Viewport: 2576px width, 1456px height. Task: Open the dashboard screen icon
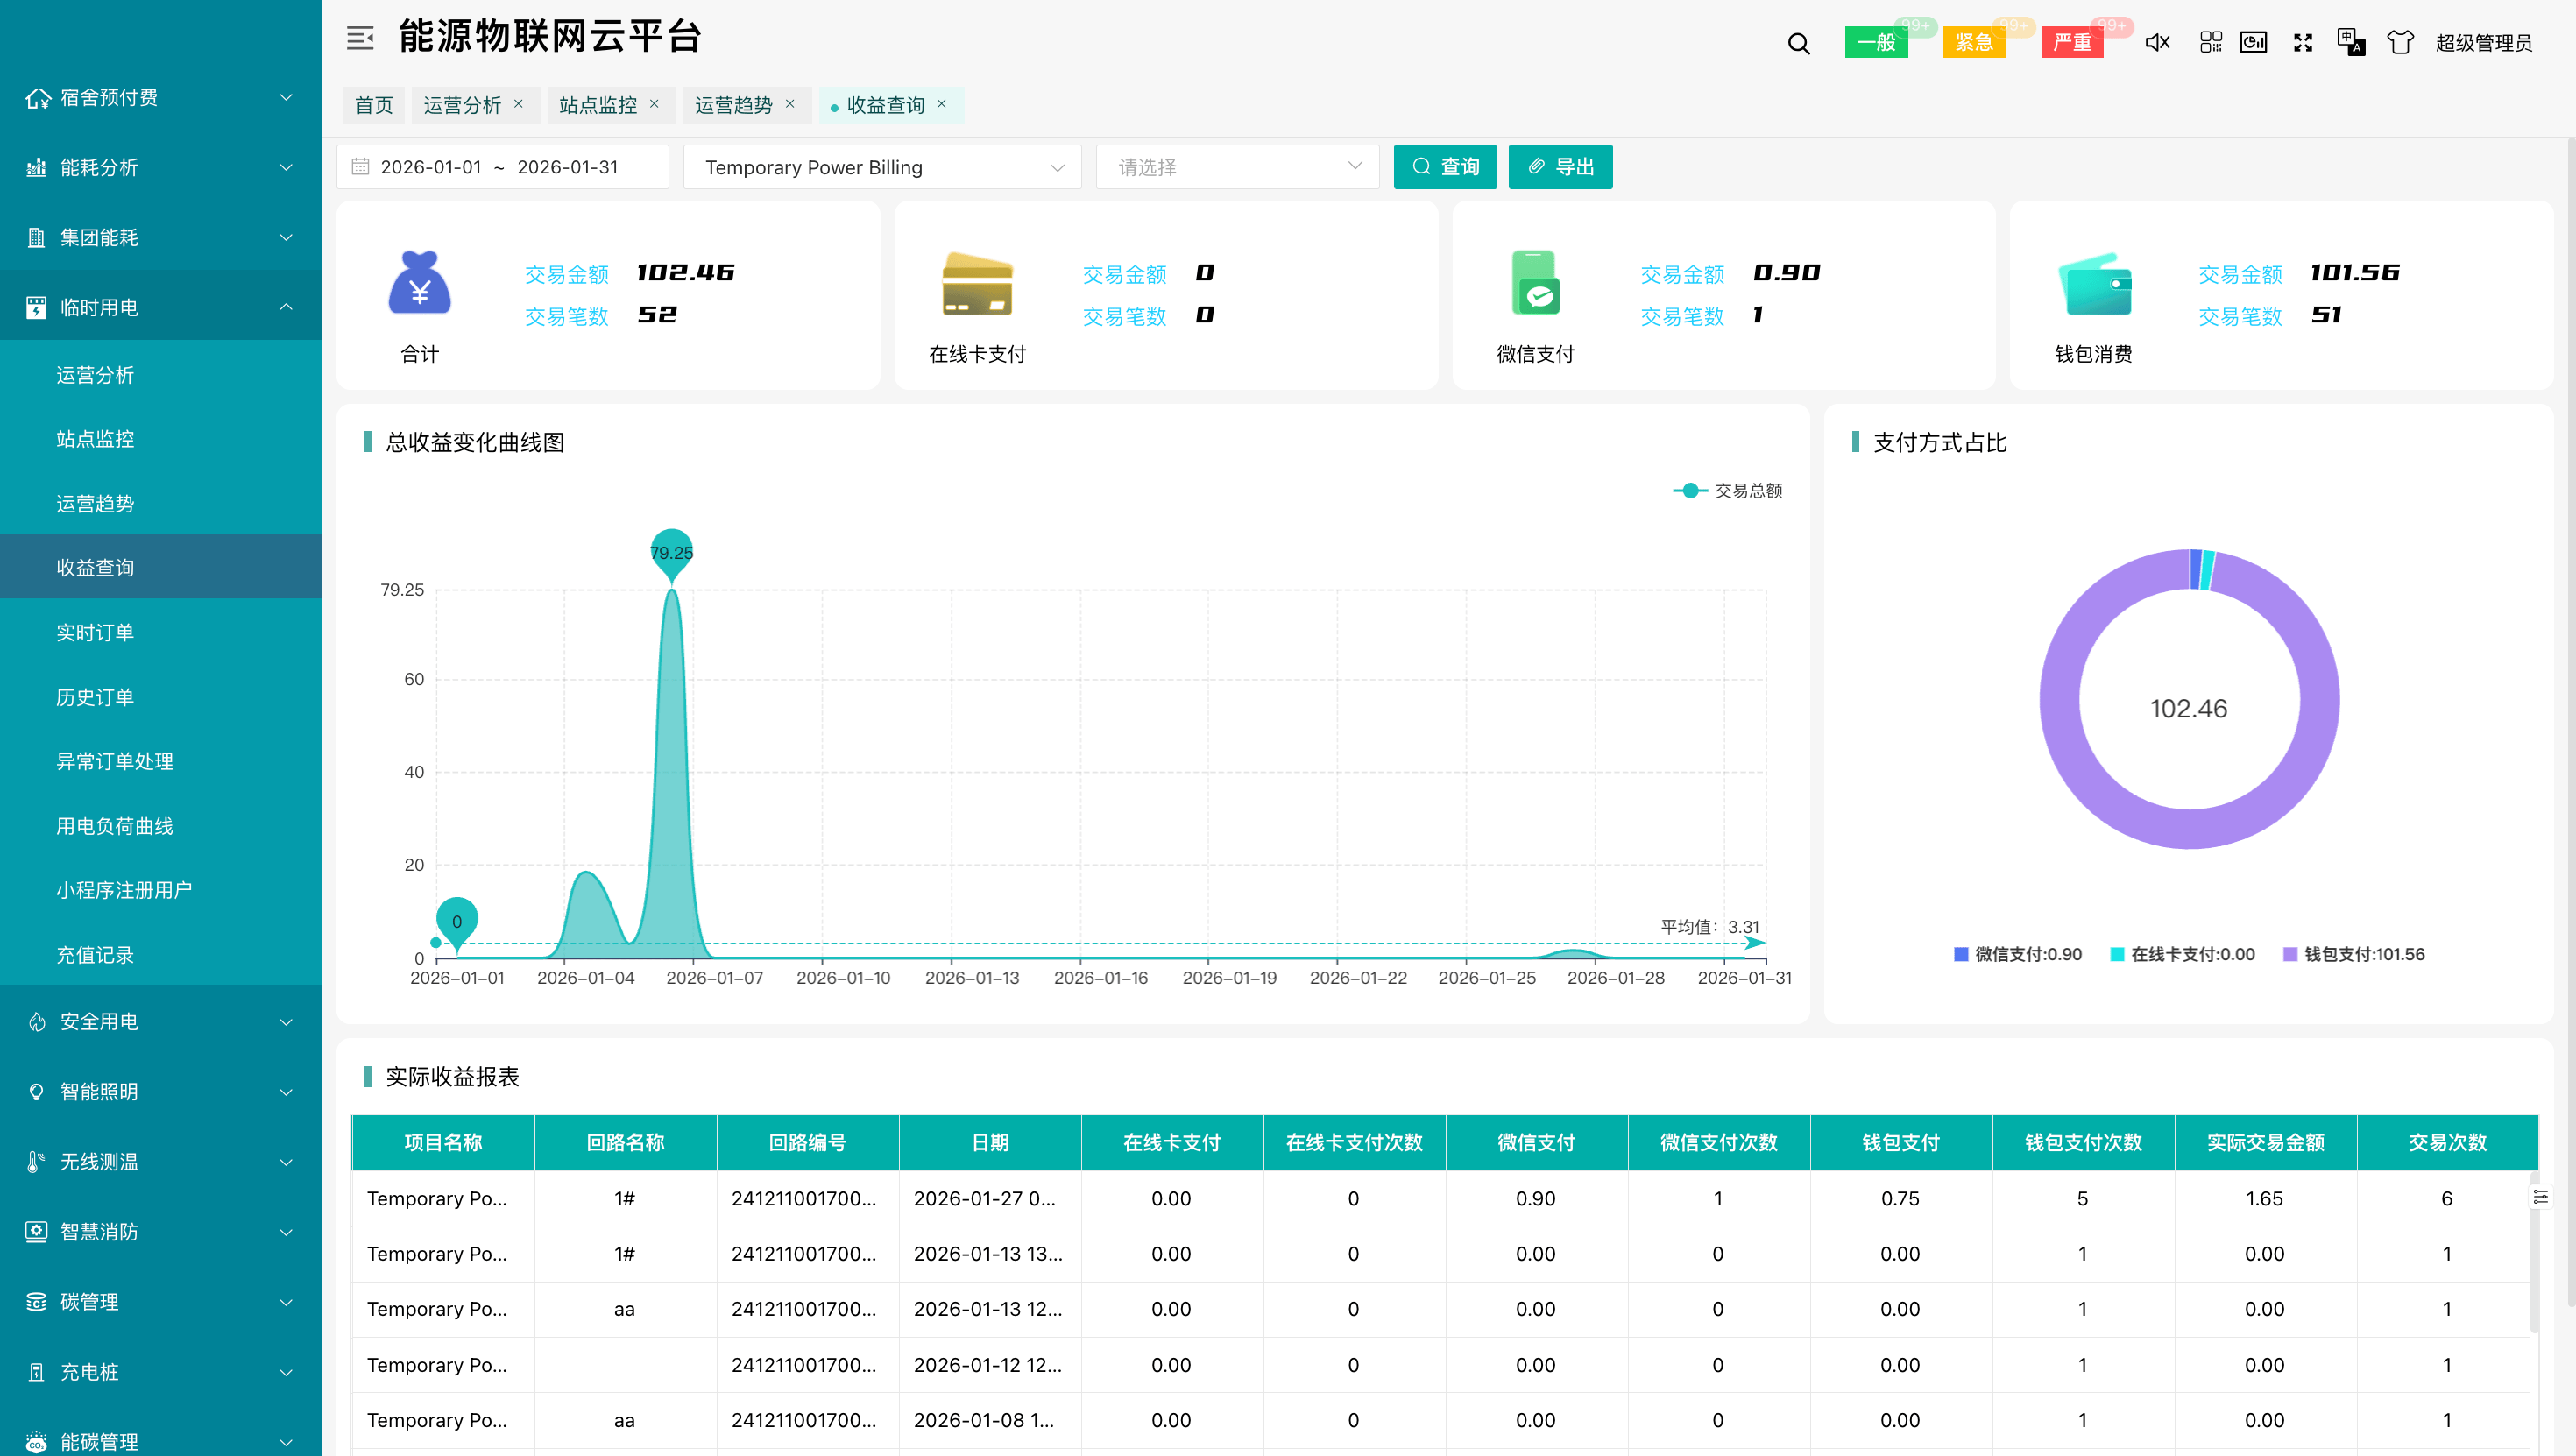coord(2253,42)
